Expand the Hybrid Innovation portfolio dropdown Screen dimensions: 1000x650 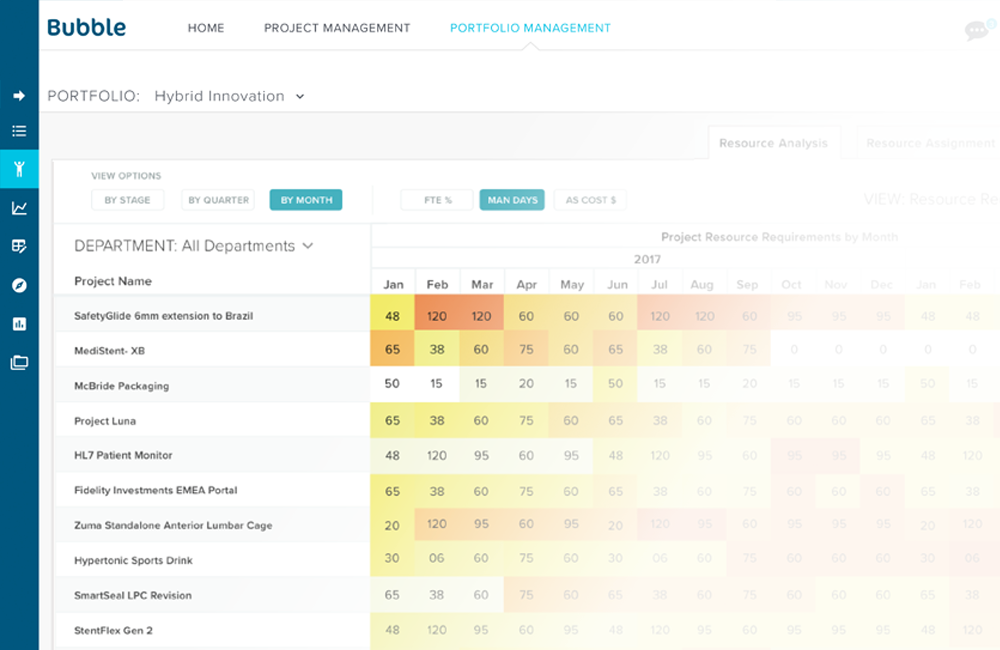click(230, 96)
